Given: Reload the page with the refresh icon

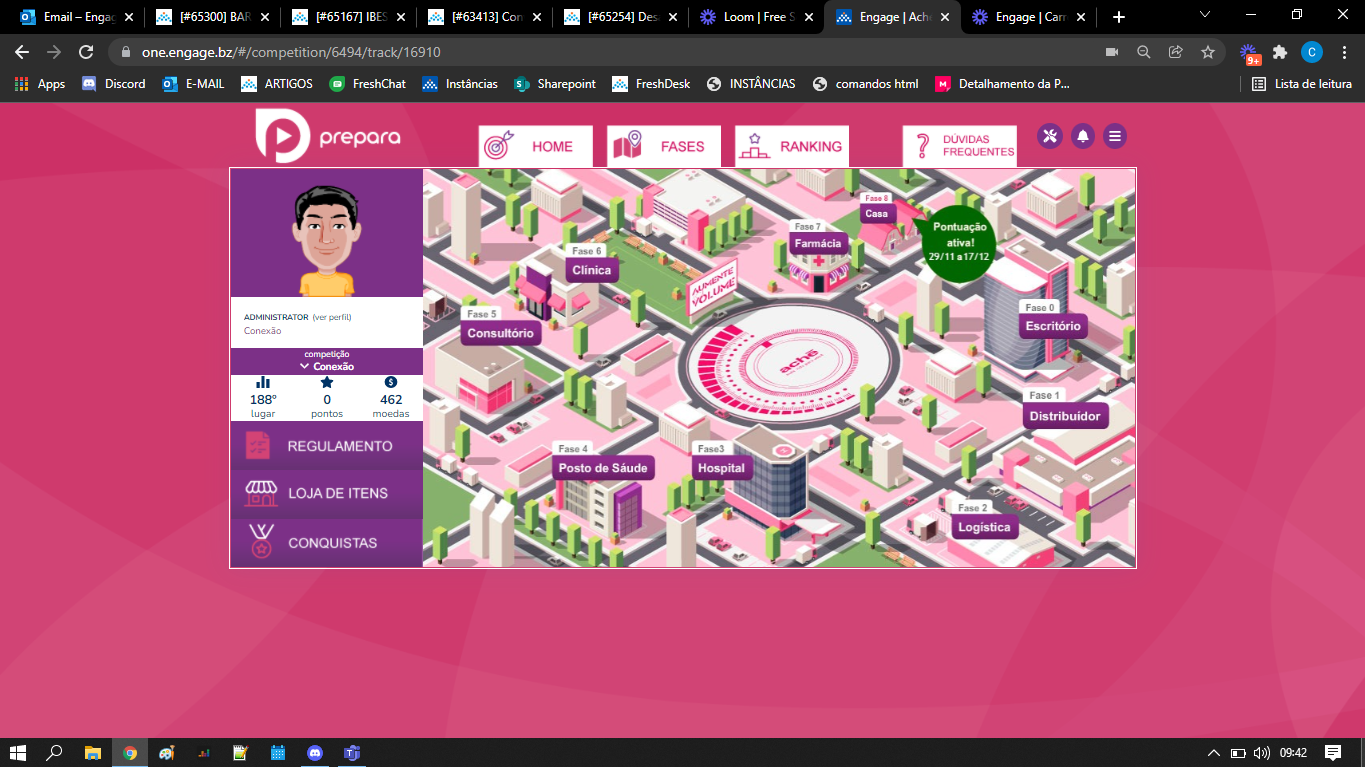Looking at the screenshot, I should tap(86, 52).
